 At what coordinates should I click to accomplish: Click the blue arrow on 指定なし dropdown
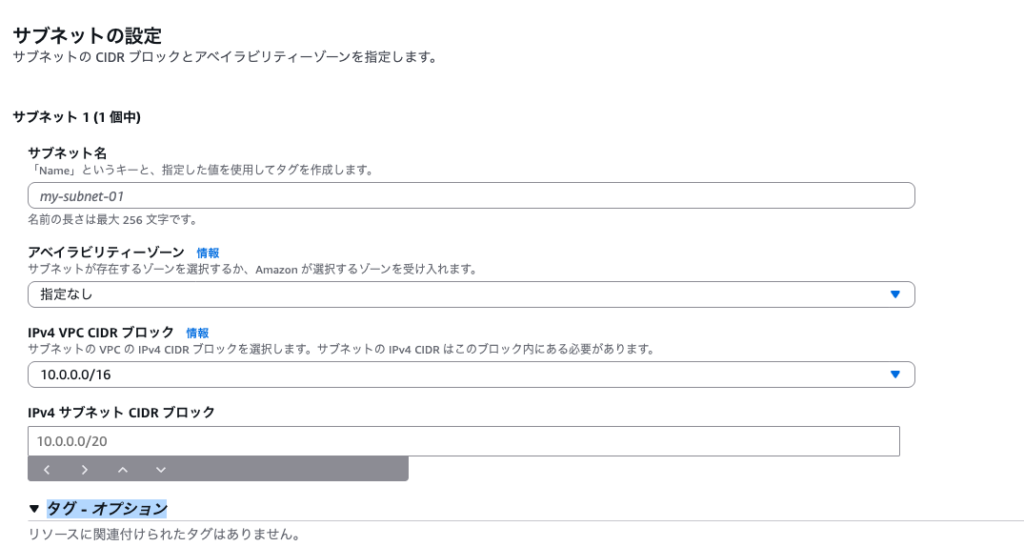pos(895,294)
